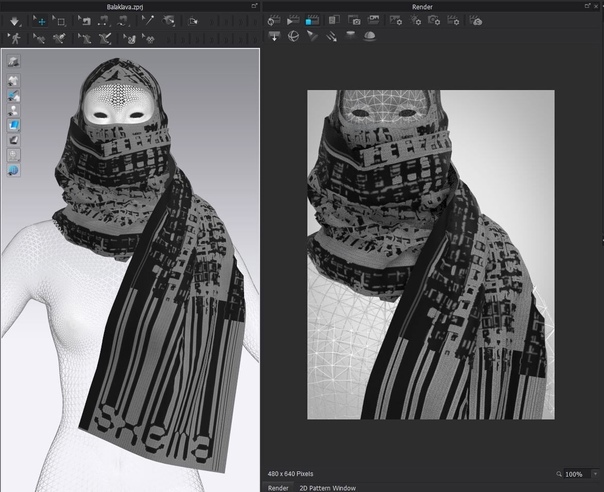604x492 pixels.
Task: Start final render with play clapperboard icon
Action: point(293,20)
